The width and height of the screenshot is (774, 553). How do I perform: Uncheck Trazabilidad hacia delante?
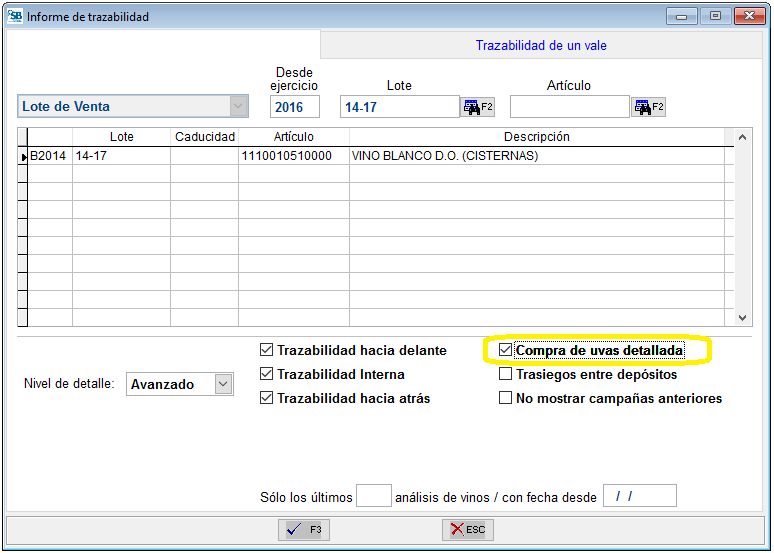click(266, 351)
